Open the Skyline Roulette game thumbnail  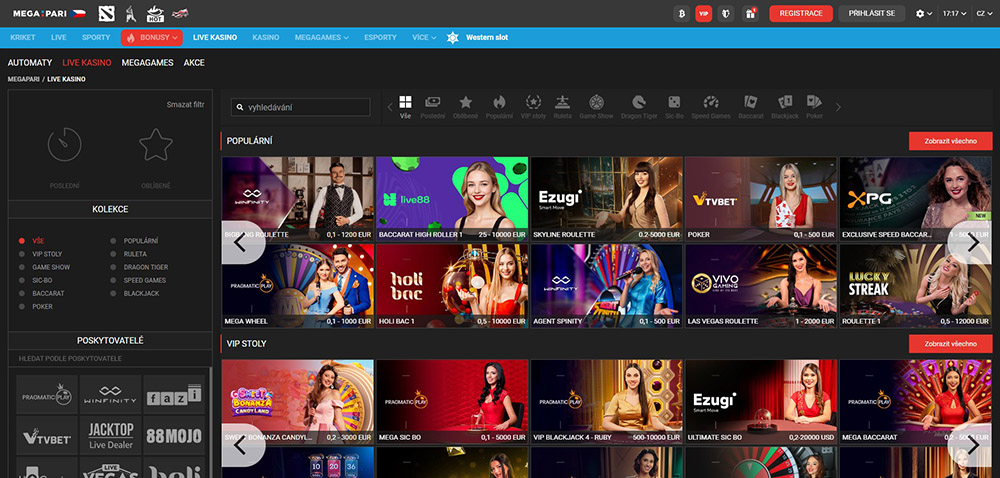click(x=607, y=198)
